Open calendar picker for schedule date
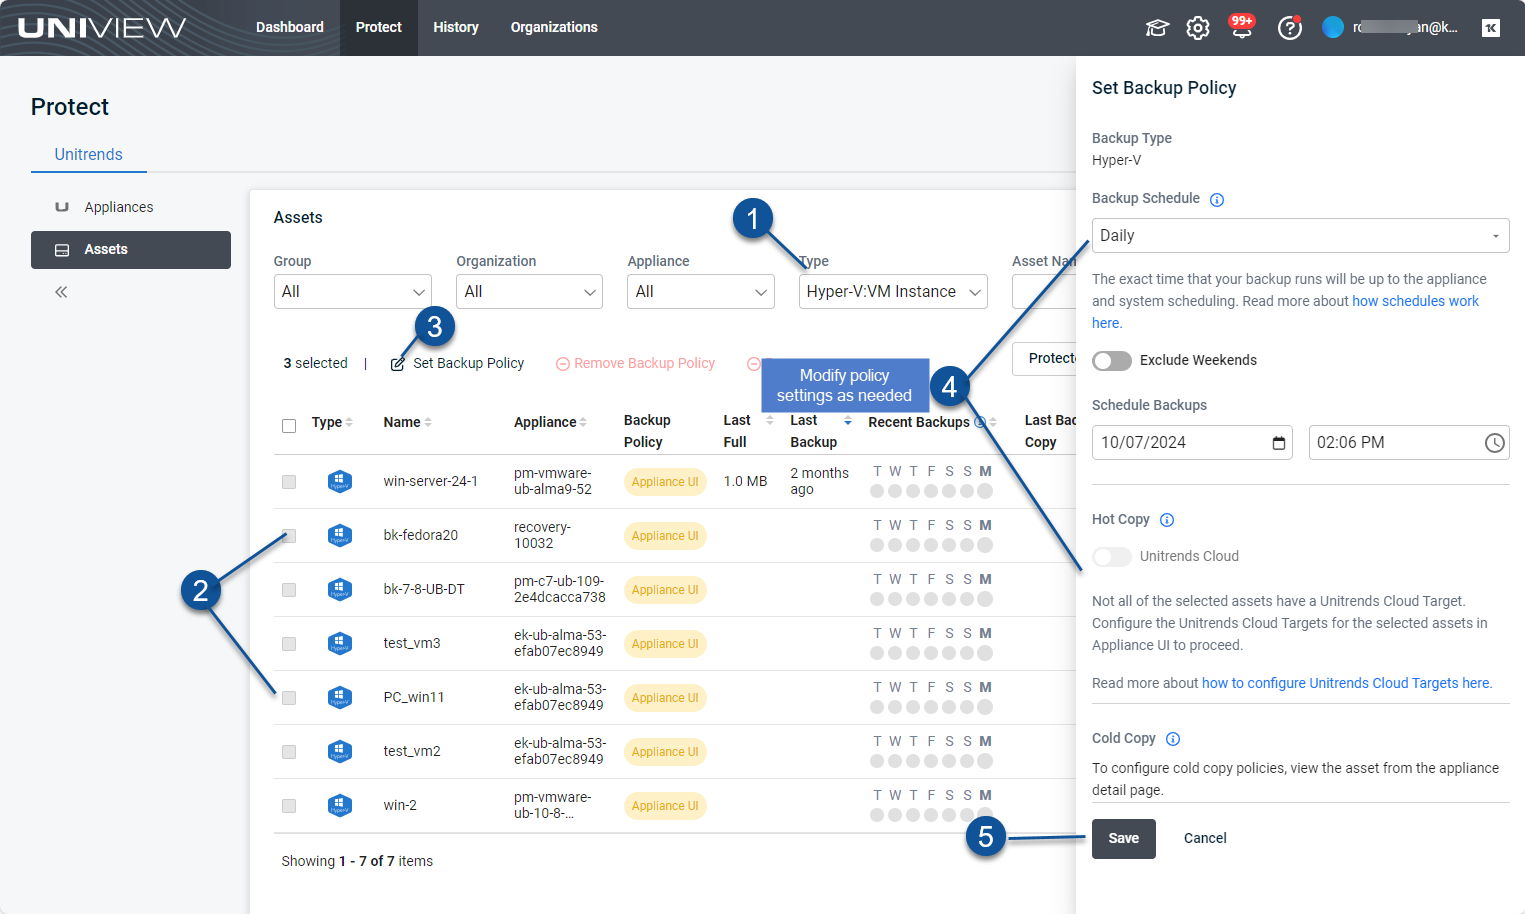Image resolution: width=1525 pixels, height=914 pixels. (1279, 443)
